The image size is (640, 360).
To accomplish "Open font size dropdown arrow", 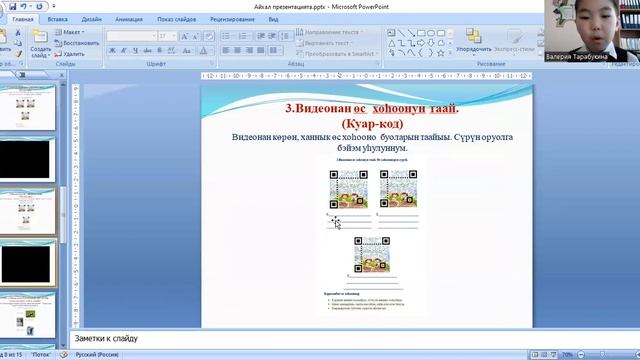I will point(174,36).
